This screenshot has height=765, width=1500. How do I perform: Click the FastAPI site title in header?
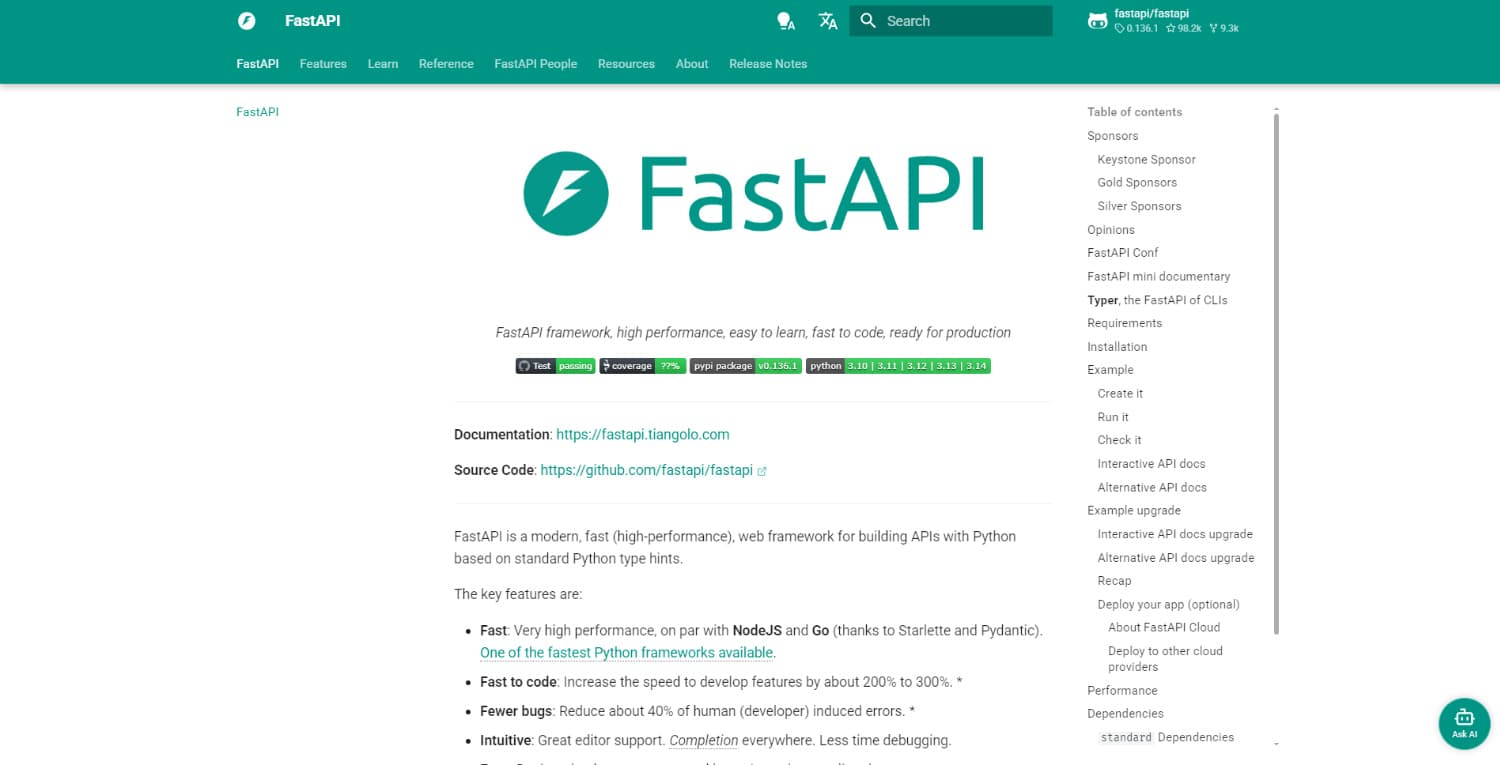click(312, 21)
